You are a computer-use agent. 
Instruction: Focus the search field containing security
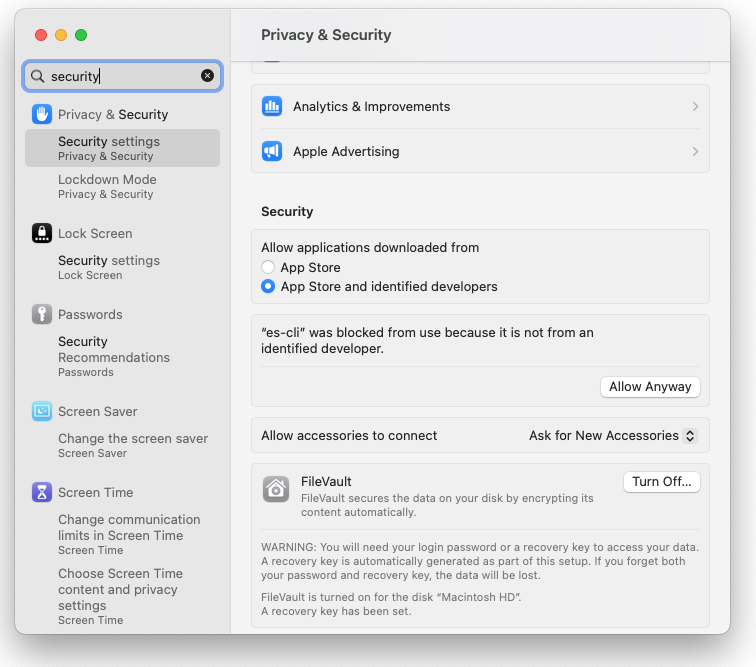(x=122, y=76)
